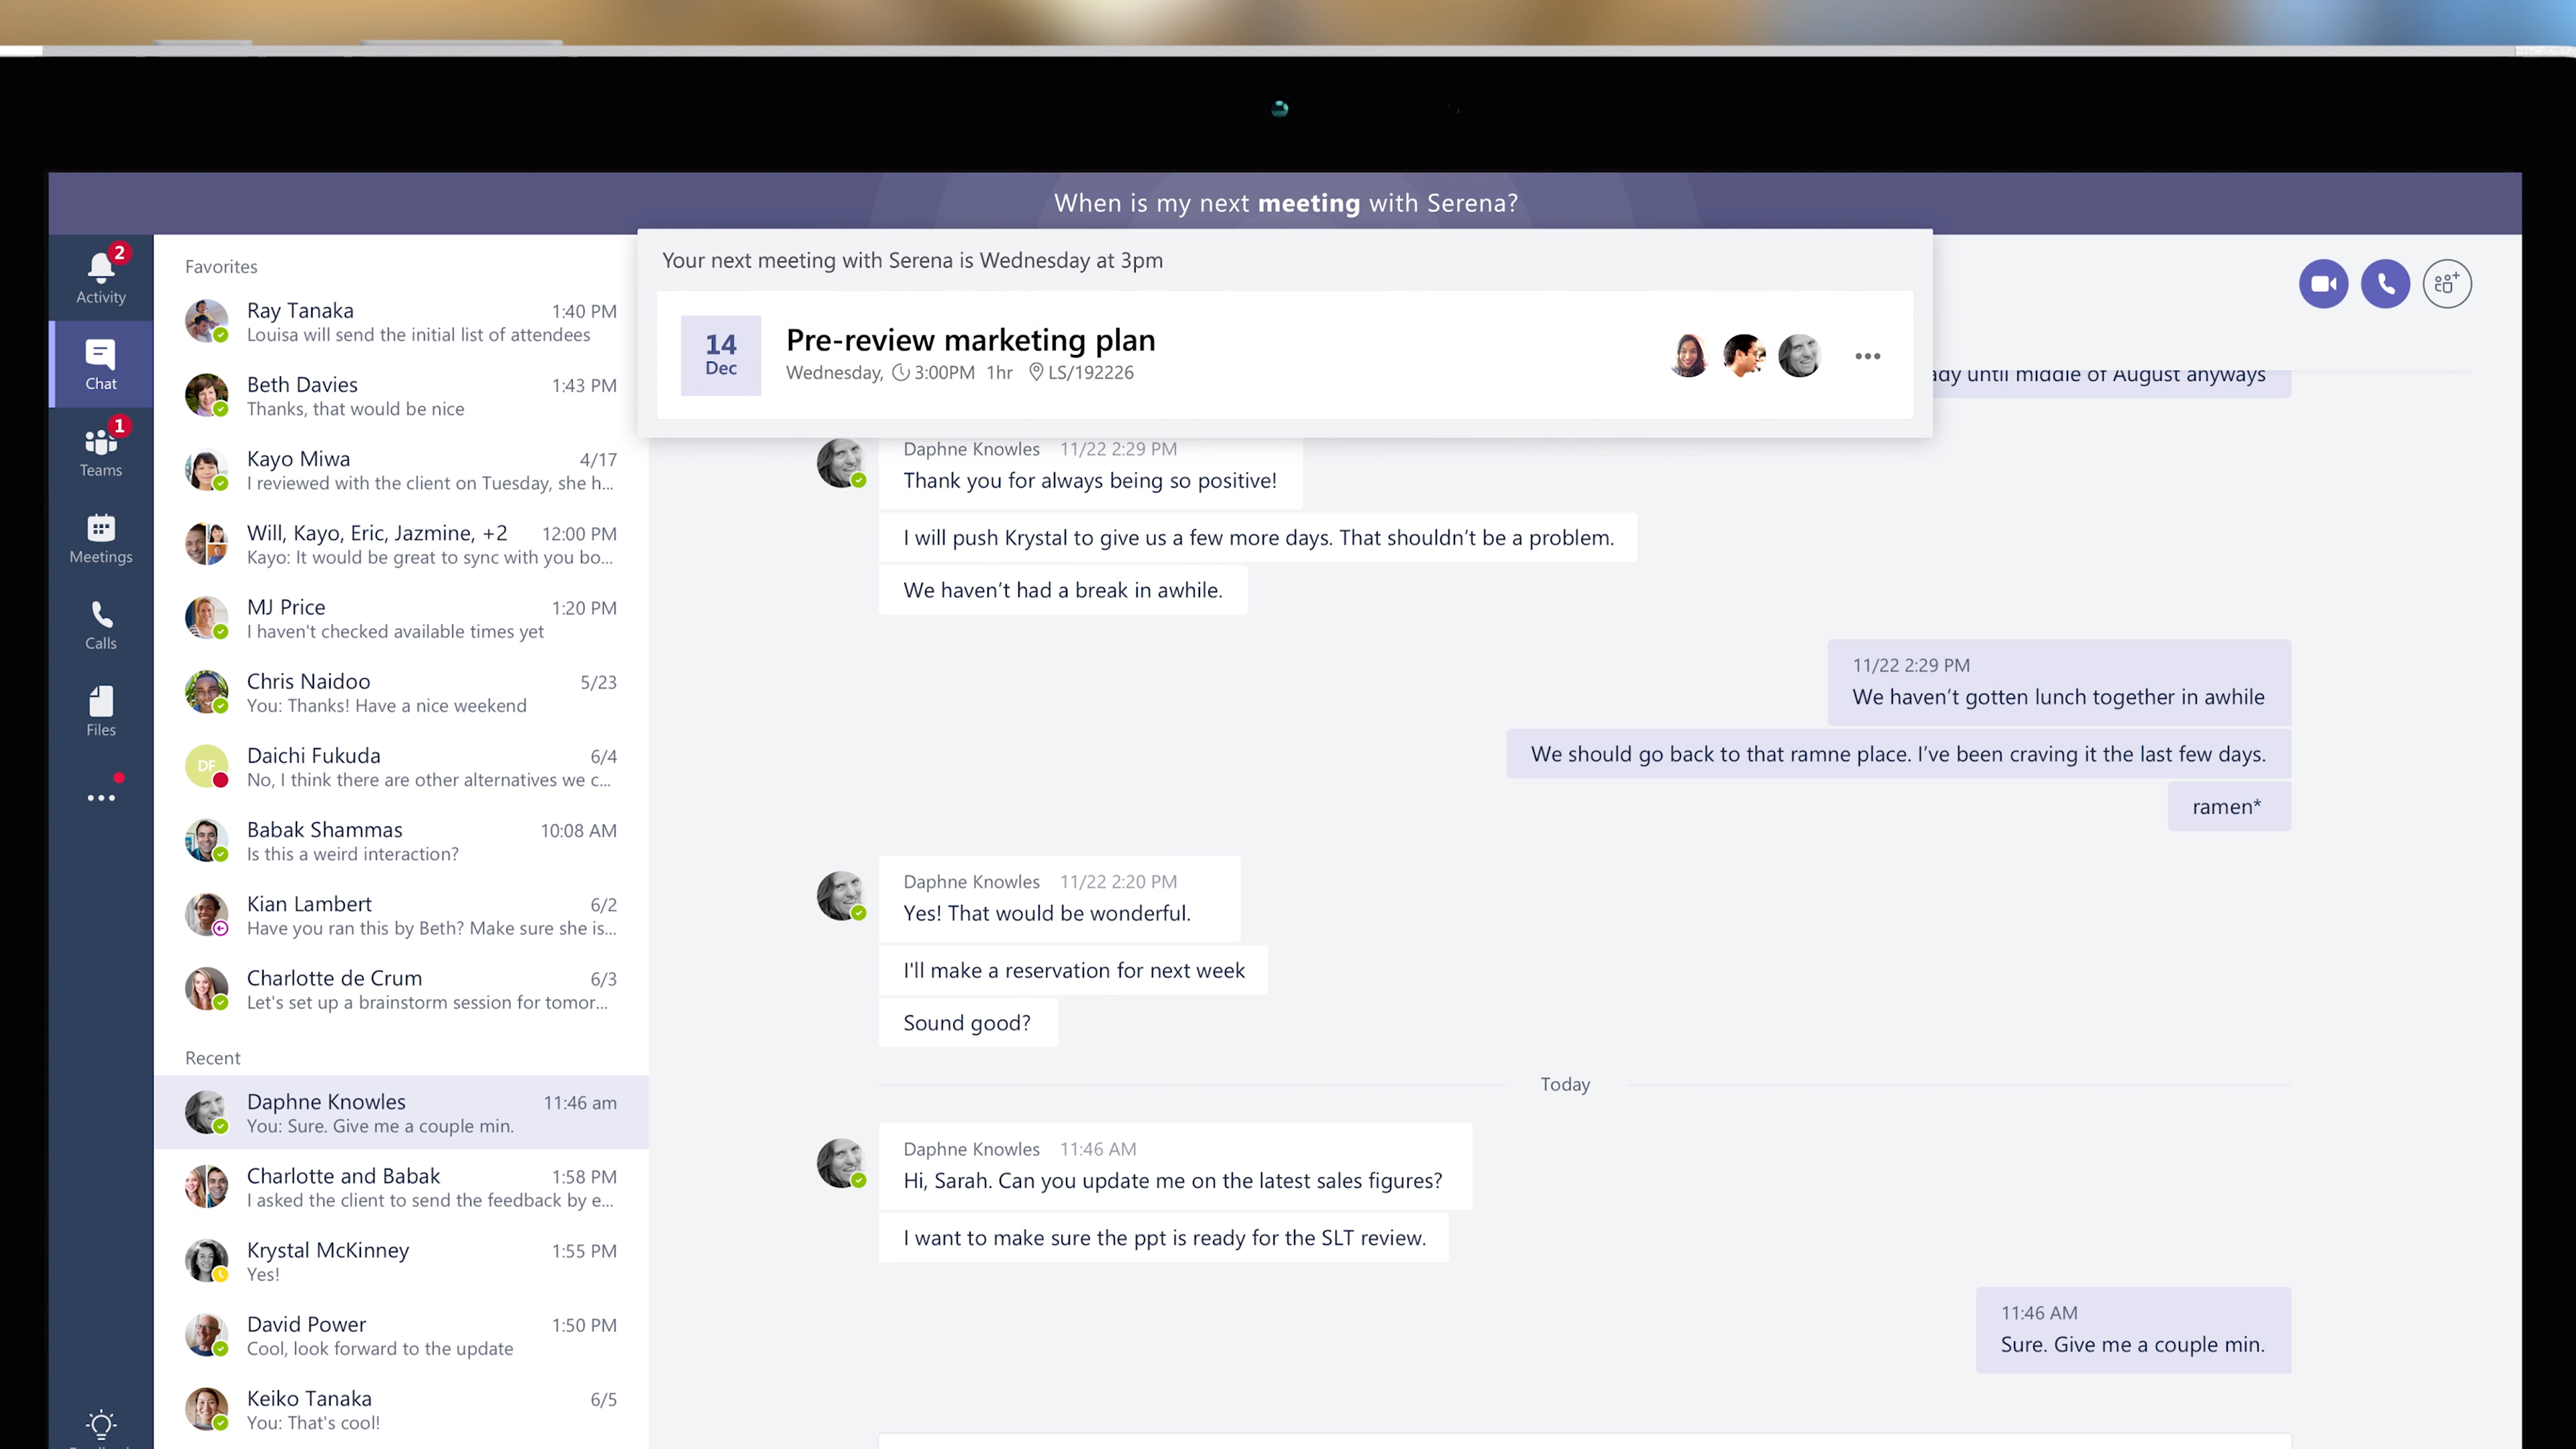
Task: Open the Pre-review marketing plan meeting
Action: point(970,340)
